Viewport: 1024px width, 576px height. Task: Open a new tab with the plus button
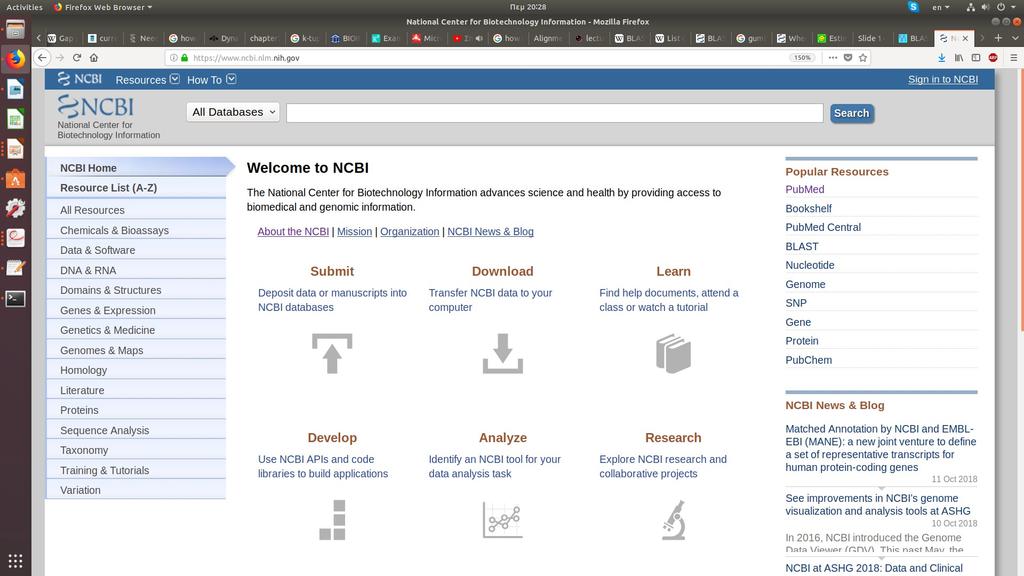point(998,38)
